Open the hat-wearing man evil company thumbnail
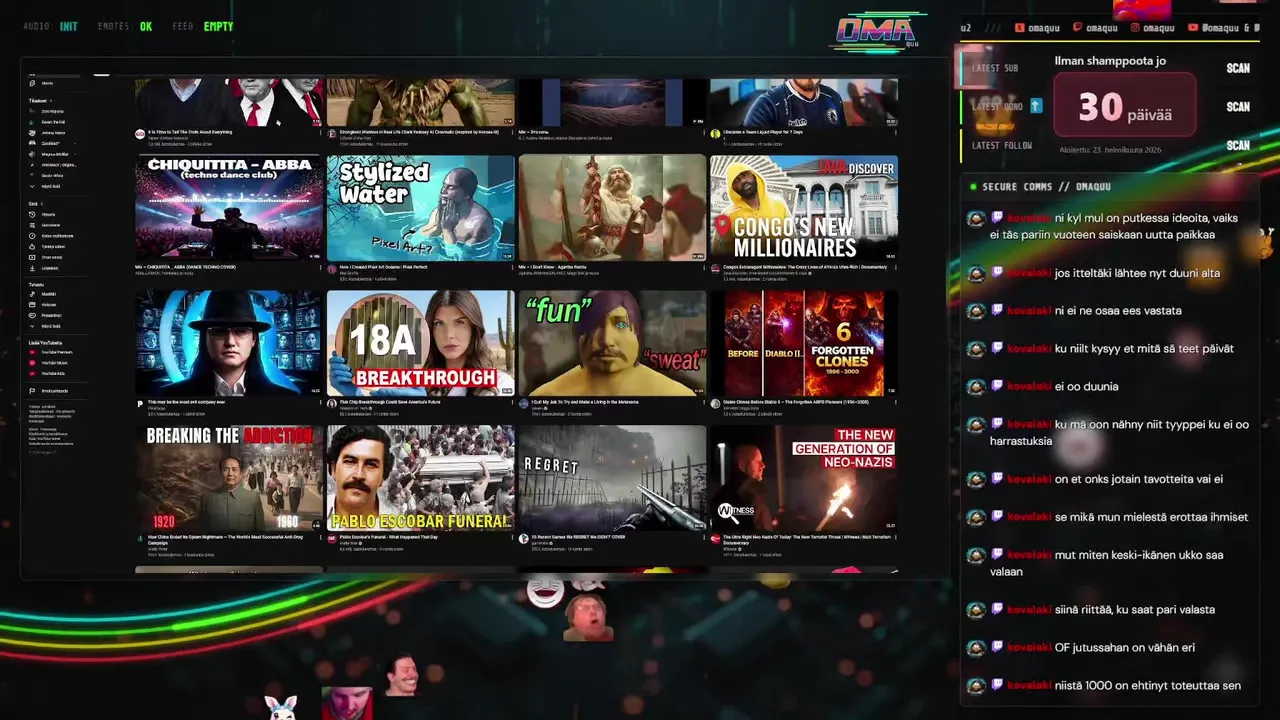 (x=229, y=343)
